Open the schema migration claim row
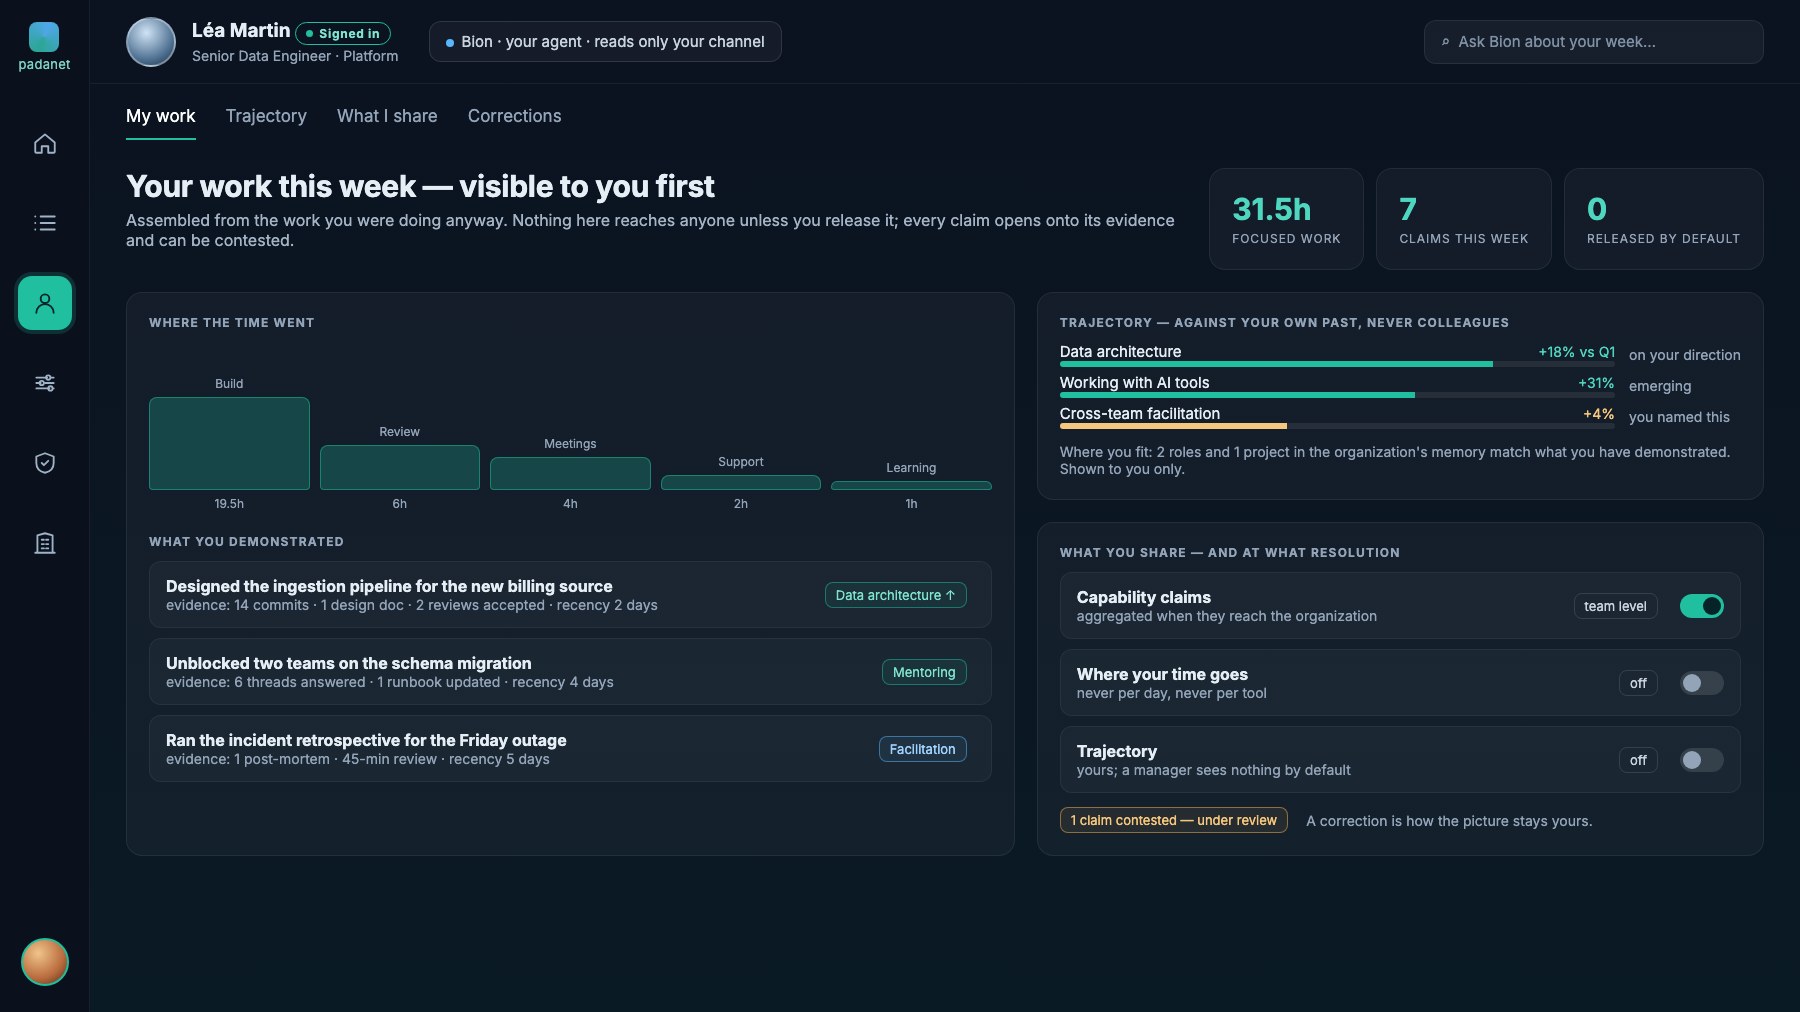Viewport: 1800px width, 1012px height. pos(570,671)
